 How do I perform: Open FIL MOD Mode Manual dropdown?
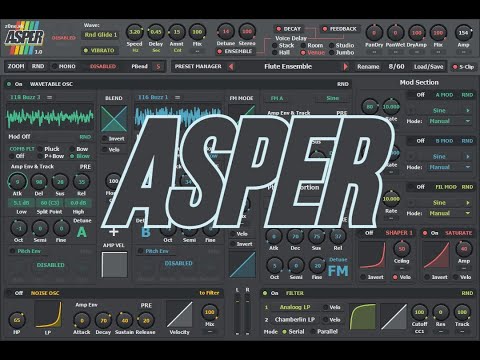click(x=449, y=213)
